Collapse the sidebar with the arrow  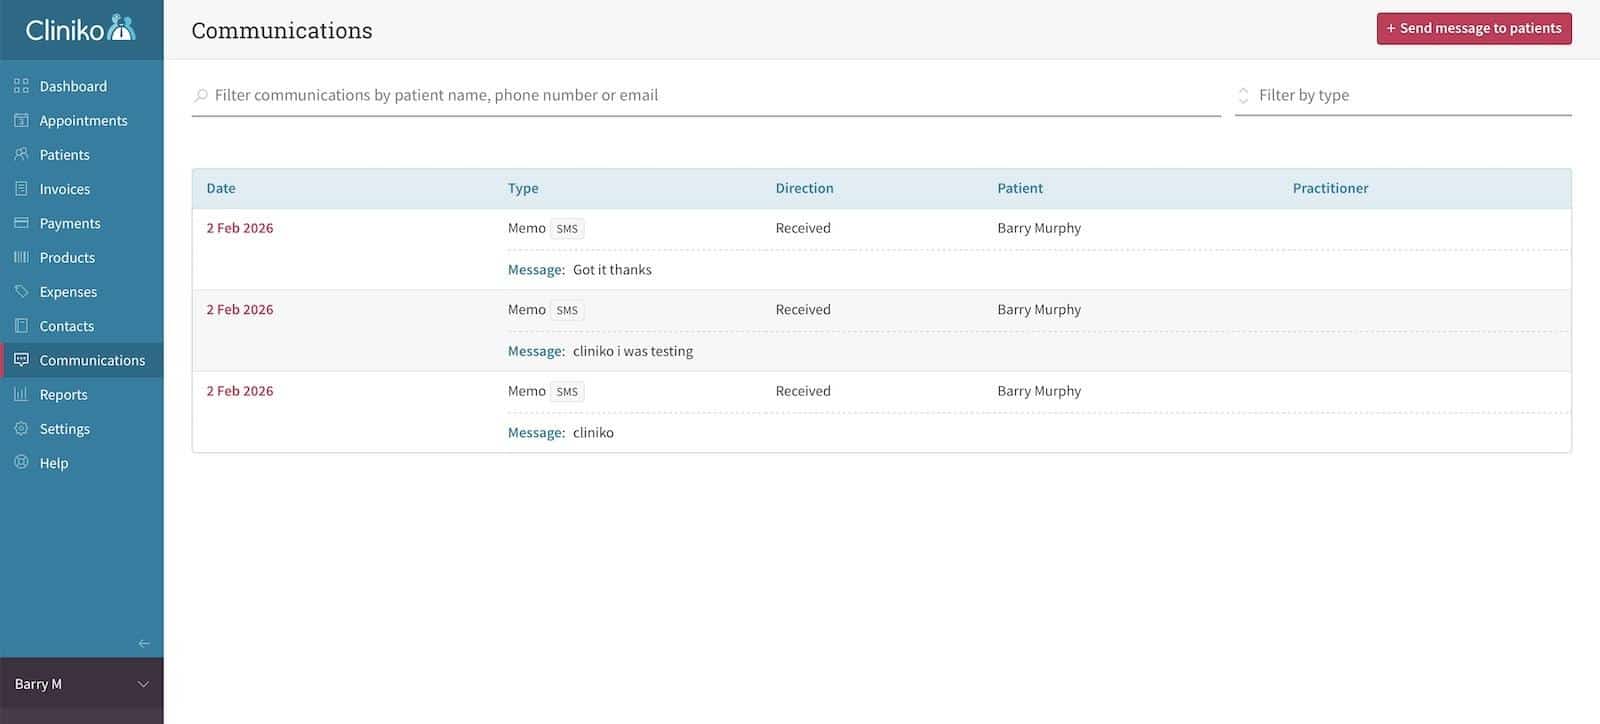(x=144, y=643)
